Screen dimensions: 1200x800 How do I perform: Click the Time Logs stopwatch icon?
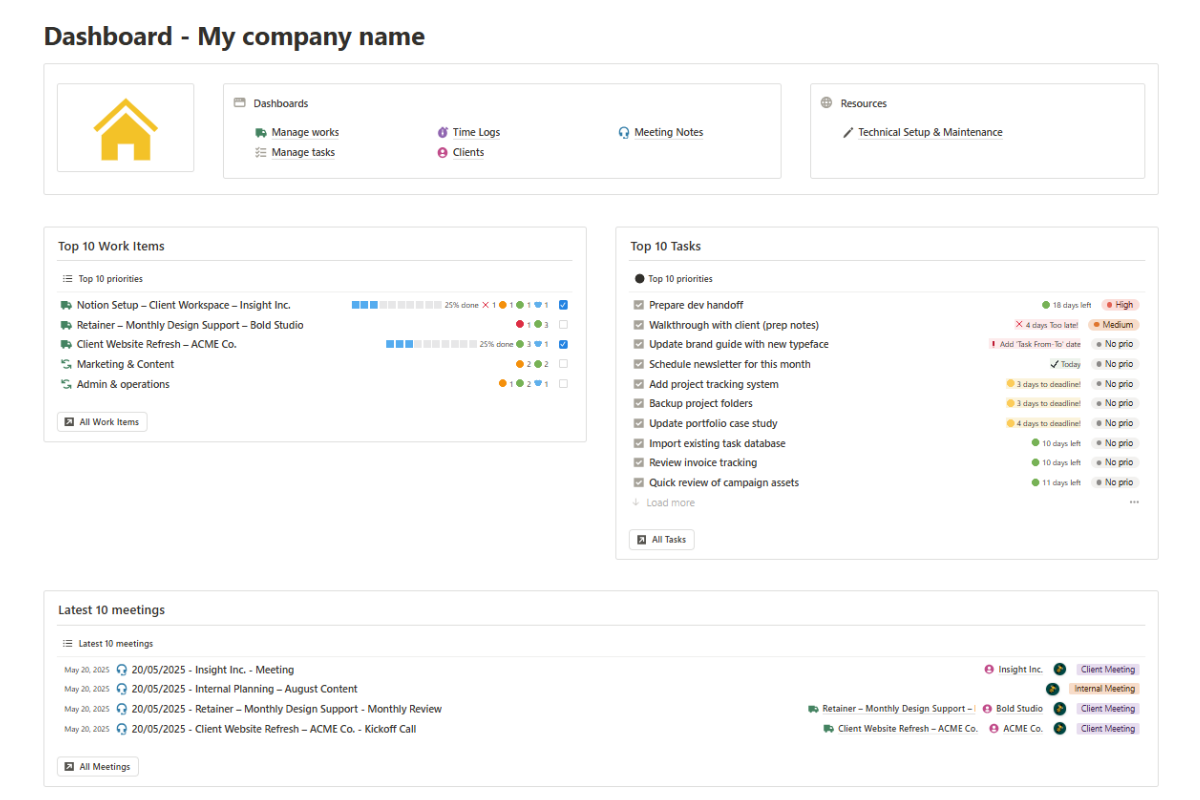pyautogui.click(x=443, y=132)
